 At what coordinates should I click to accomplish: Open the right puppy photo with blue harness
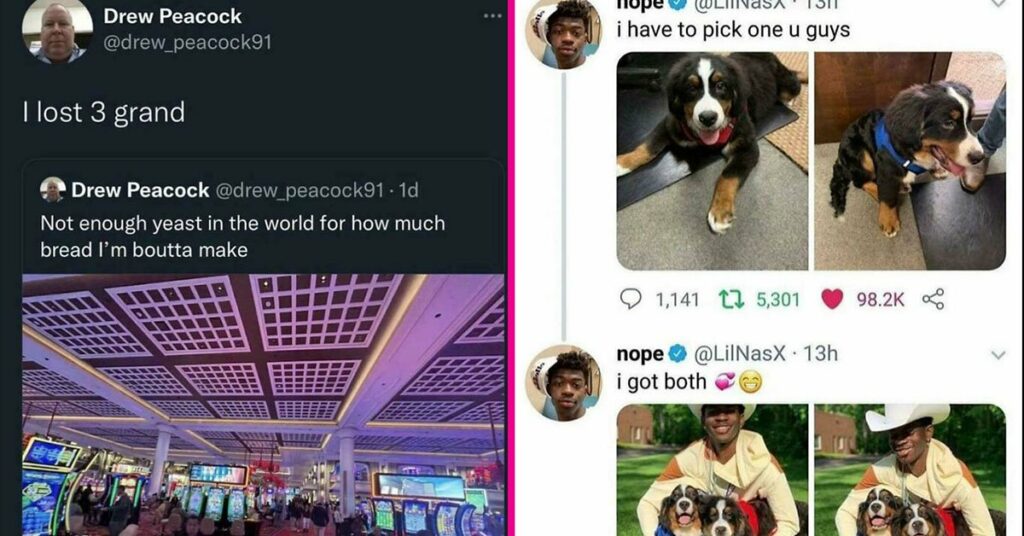click(910, 161)
